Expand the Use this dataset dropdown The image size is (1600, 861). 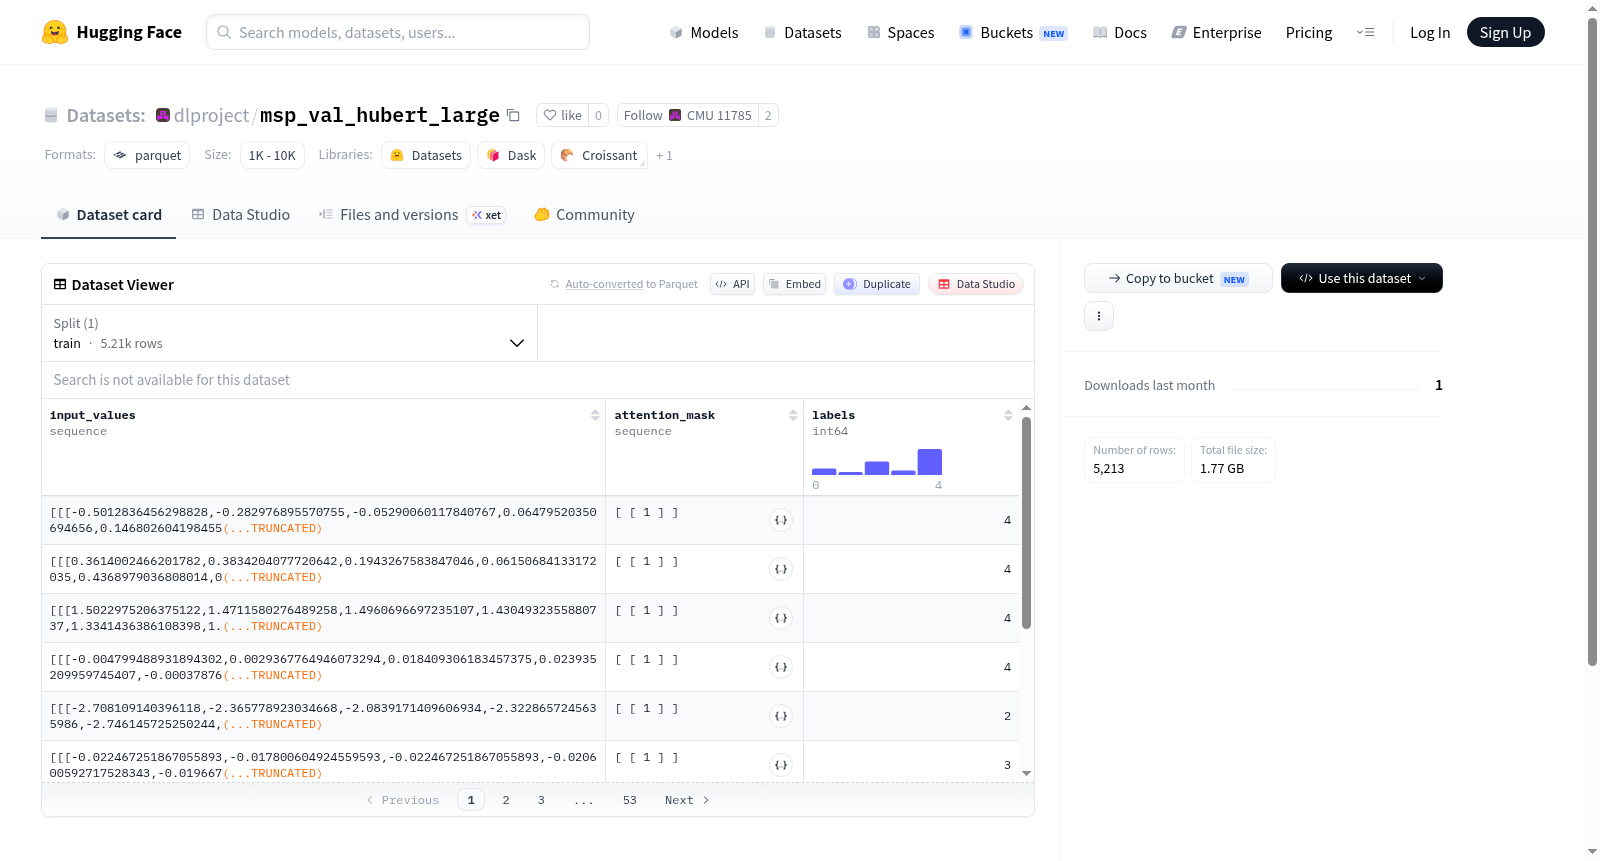click(1362, 278)
